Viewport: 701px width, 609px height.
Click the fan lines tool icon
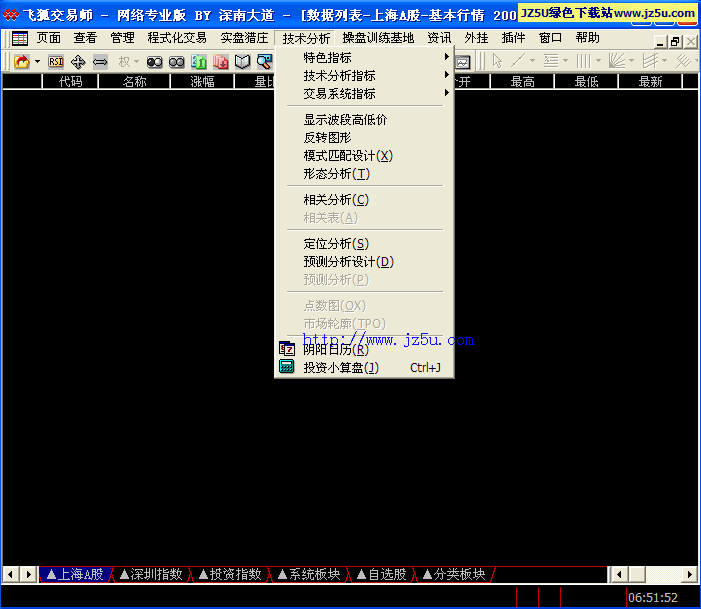(x=617, y=61)
